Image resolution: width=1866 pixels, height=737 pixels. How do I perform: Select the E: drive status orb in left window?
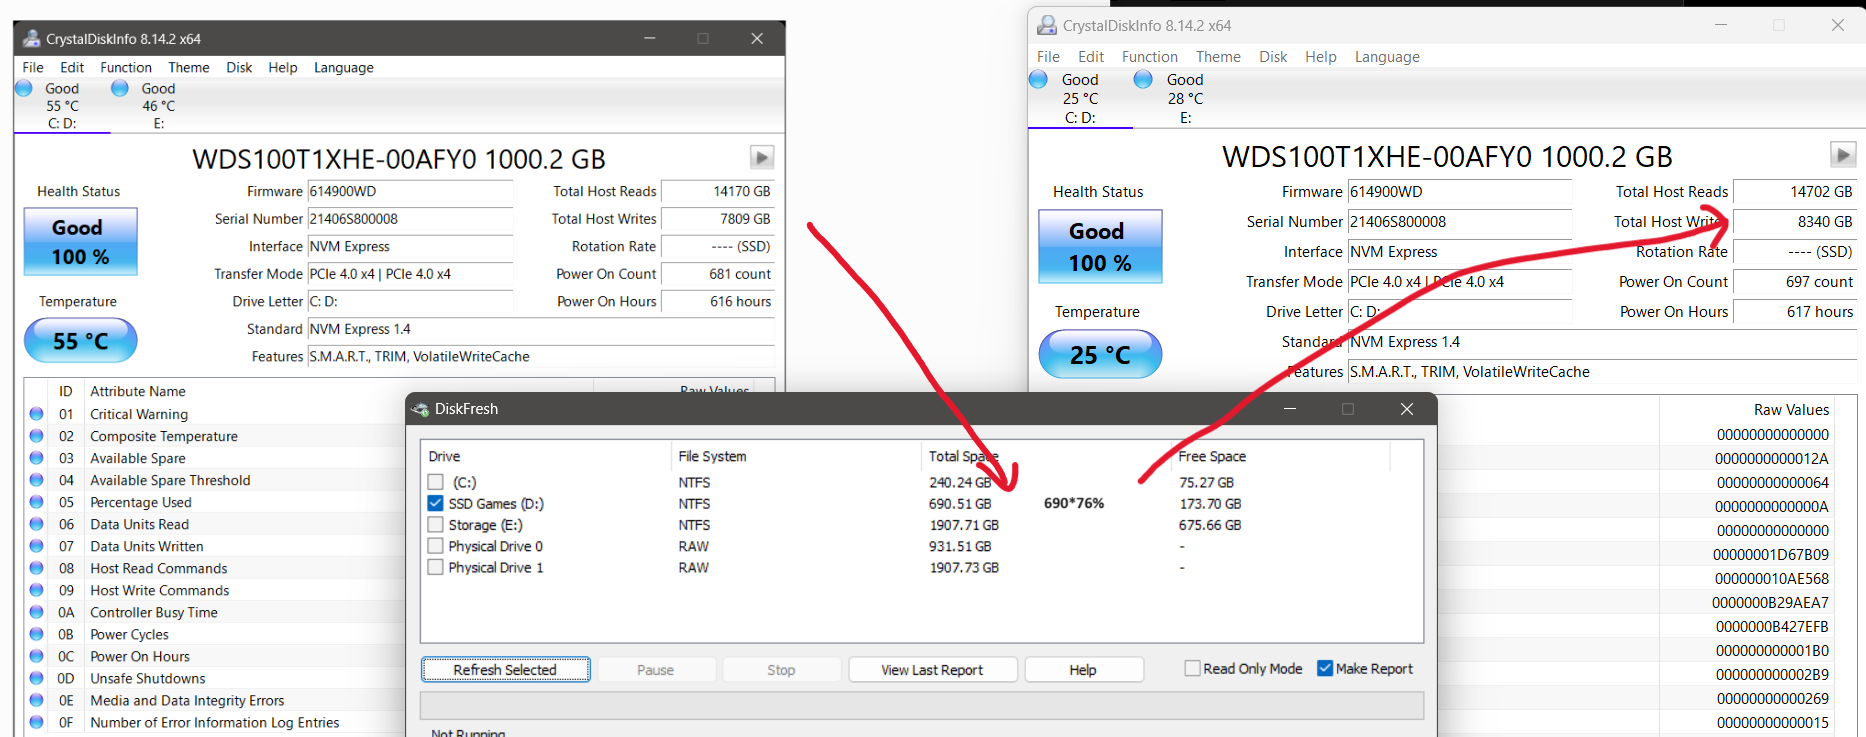pos(120,89)
